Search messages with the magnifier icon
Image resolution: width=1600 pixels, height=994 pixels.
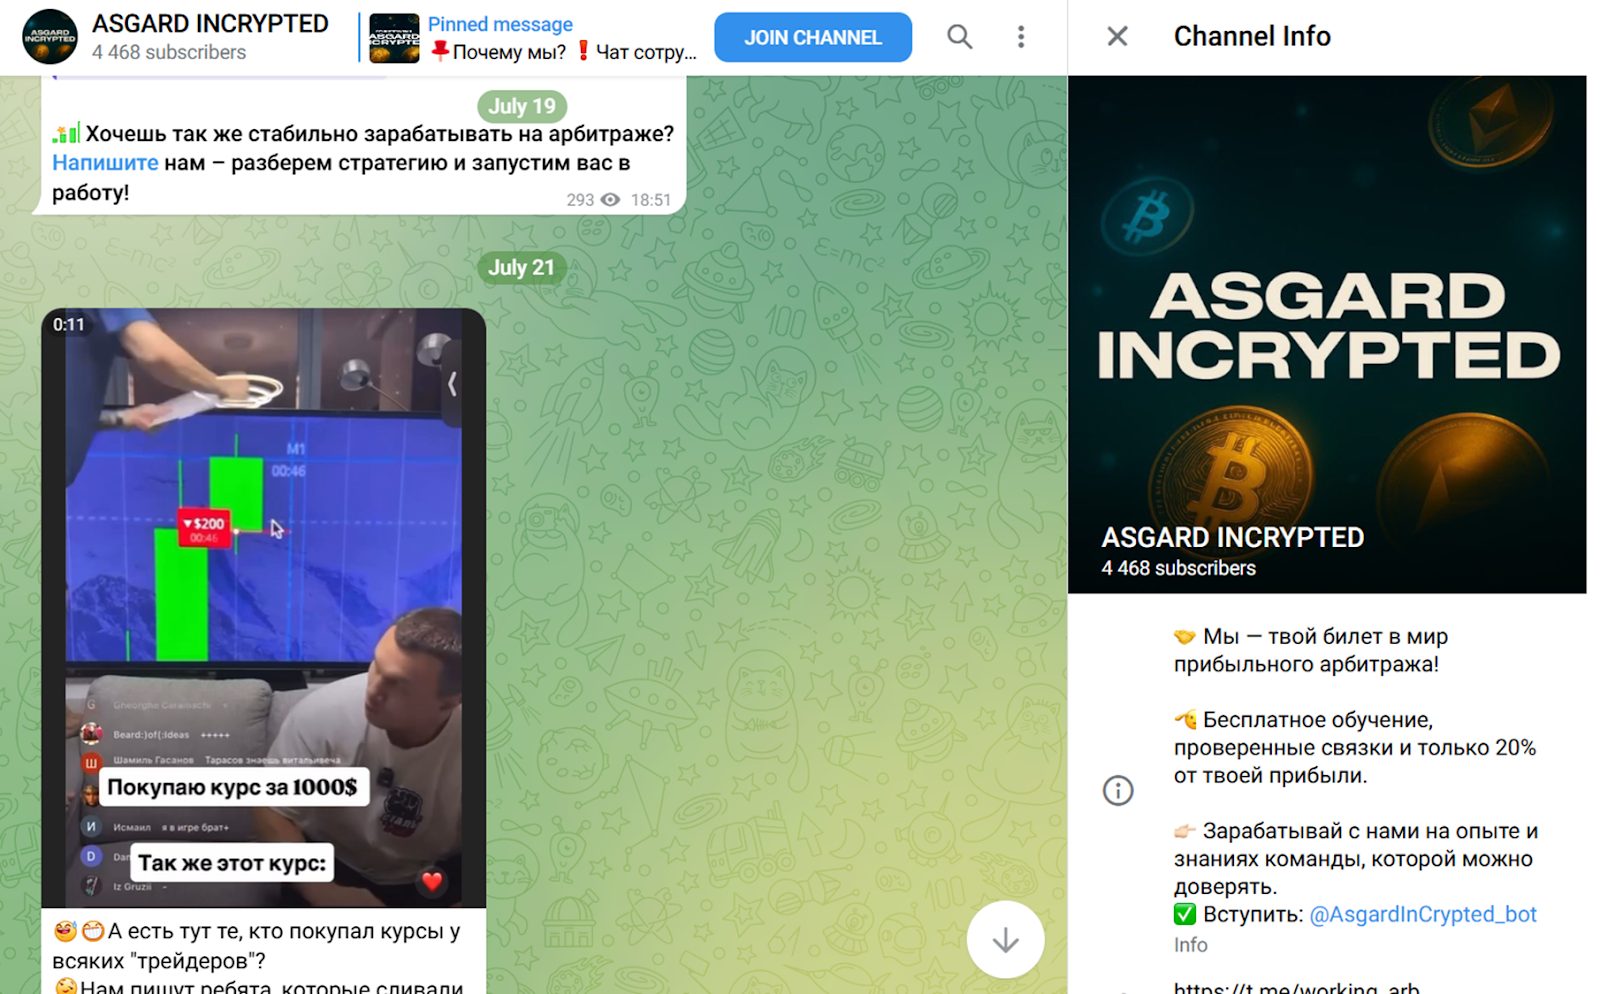pyautogui.click(x=959, y=37)
